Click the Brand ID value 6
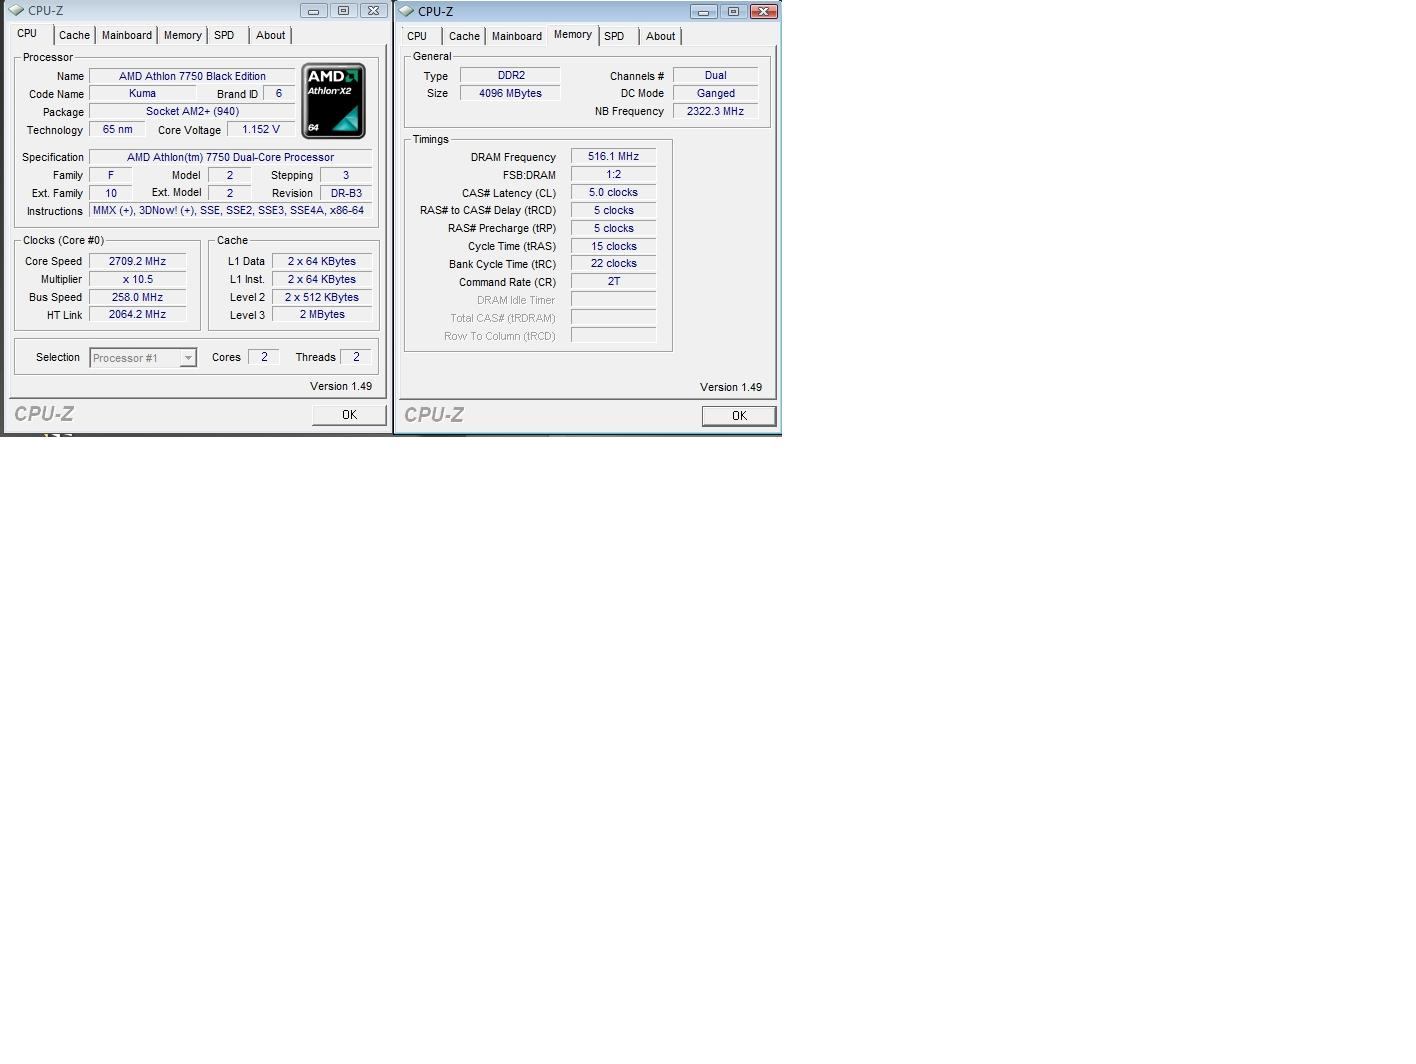The width and height of the screenshot is (1416, 1064). [278, 94]
